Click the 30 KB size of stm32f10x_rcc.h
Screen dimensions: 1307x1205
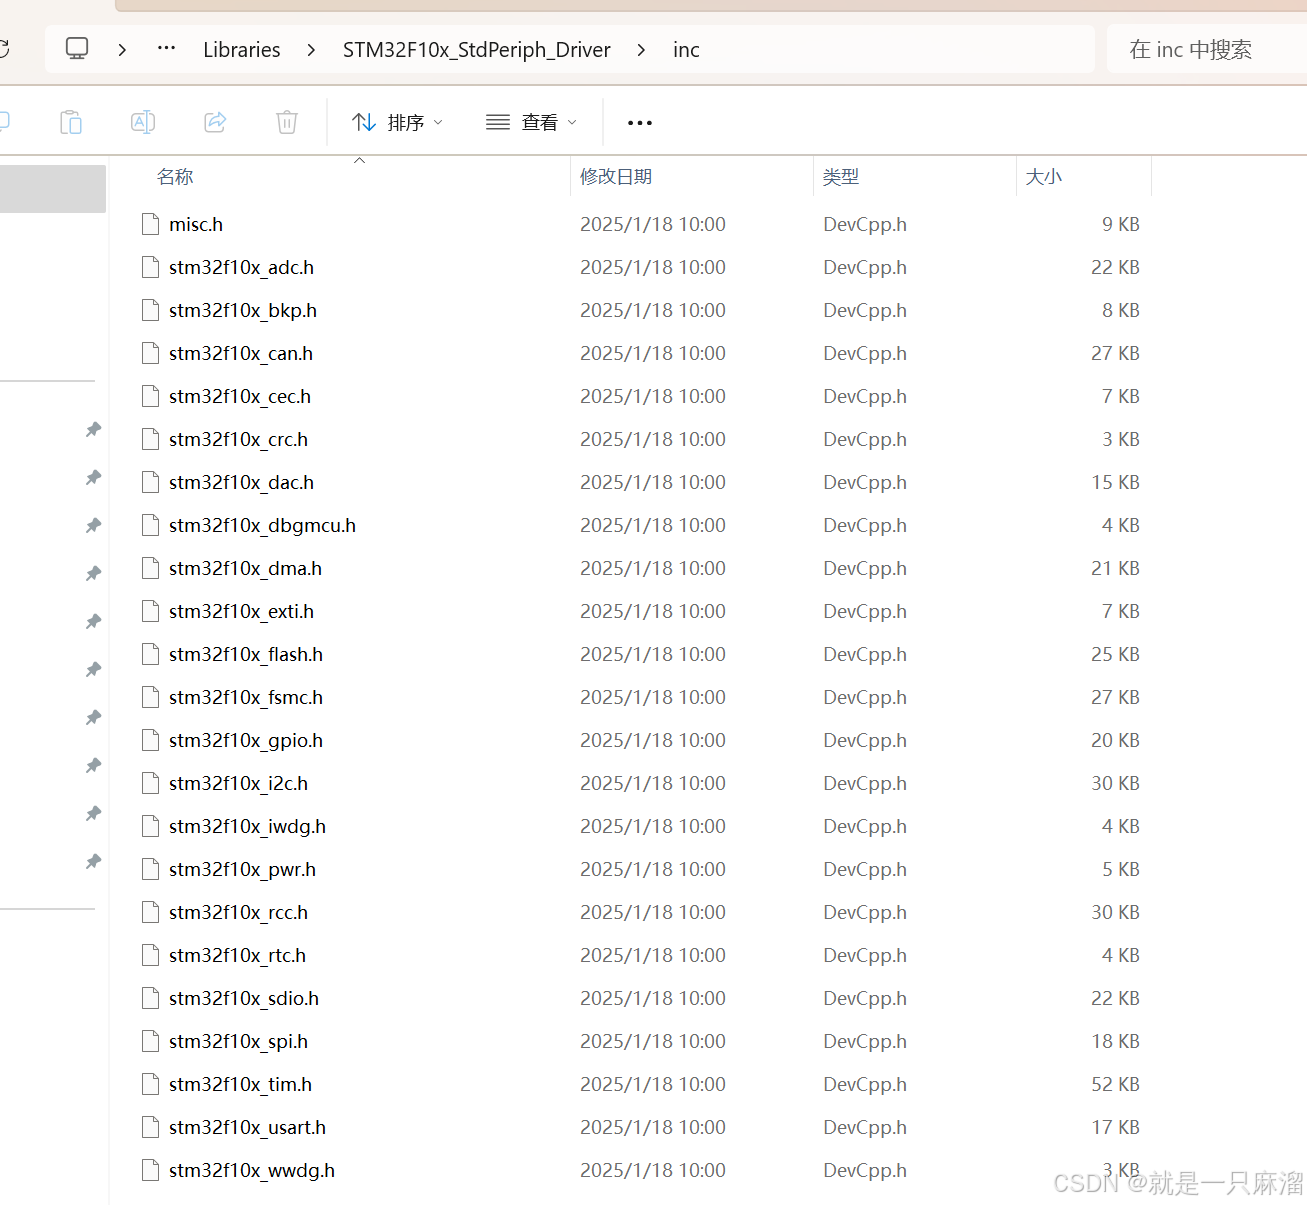click(1115, 912)
